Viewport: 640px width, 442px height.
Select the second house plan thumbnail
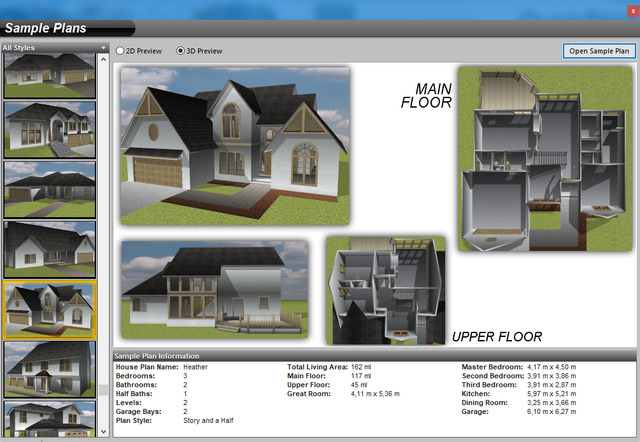tap(49, 130)
